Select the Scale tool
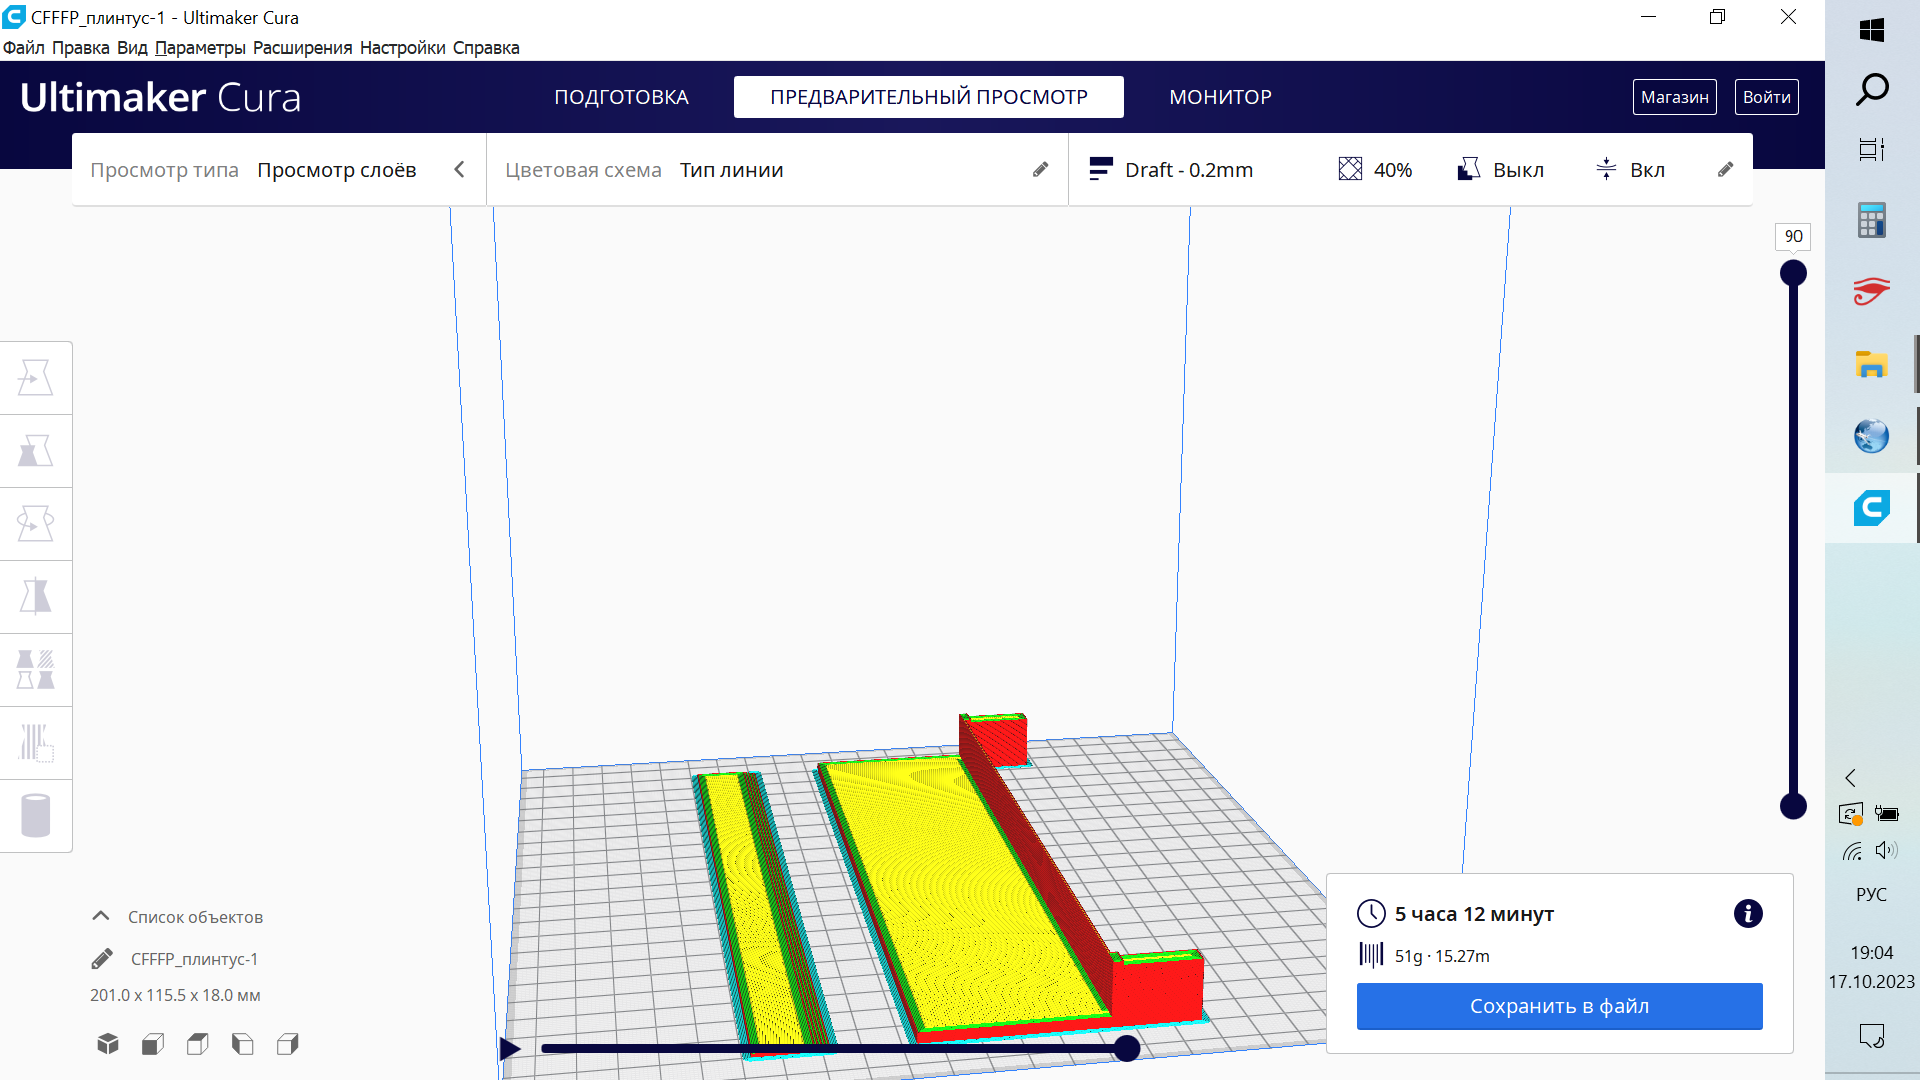1920x1080 pixels. tap(36, 451)
